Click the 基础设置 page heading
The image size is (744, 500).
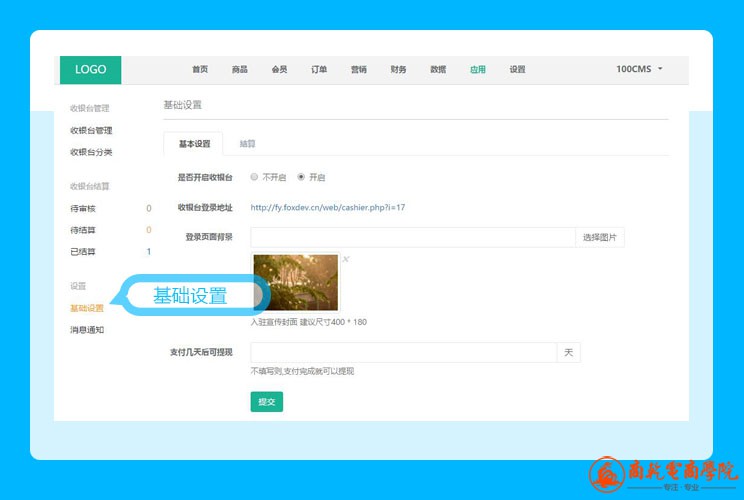[183, 105]
